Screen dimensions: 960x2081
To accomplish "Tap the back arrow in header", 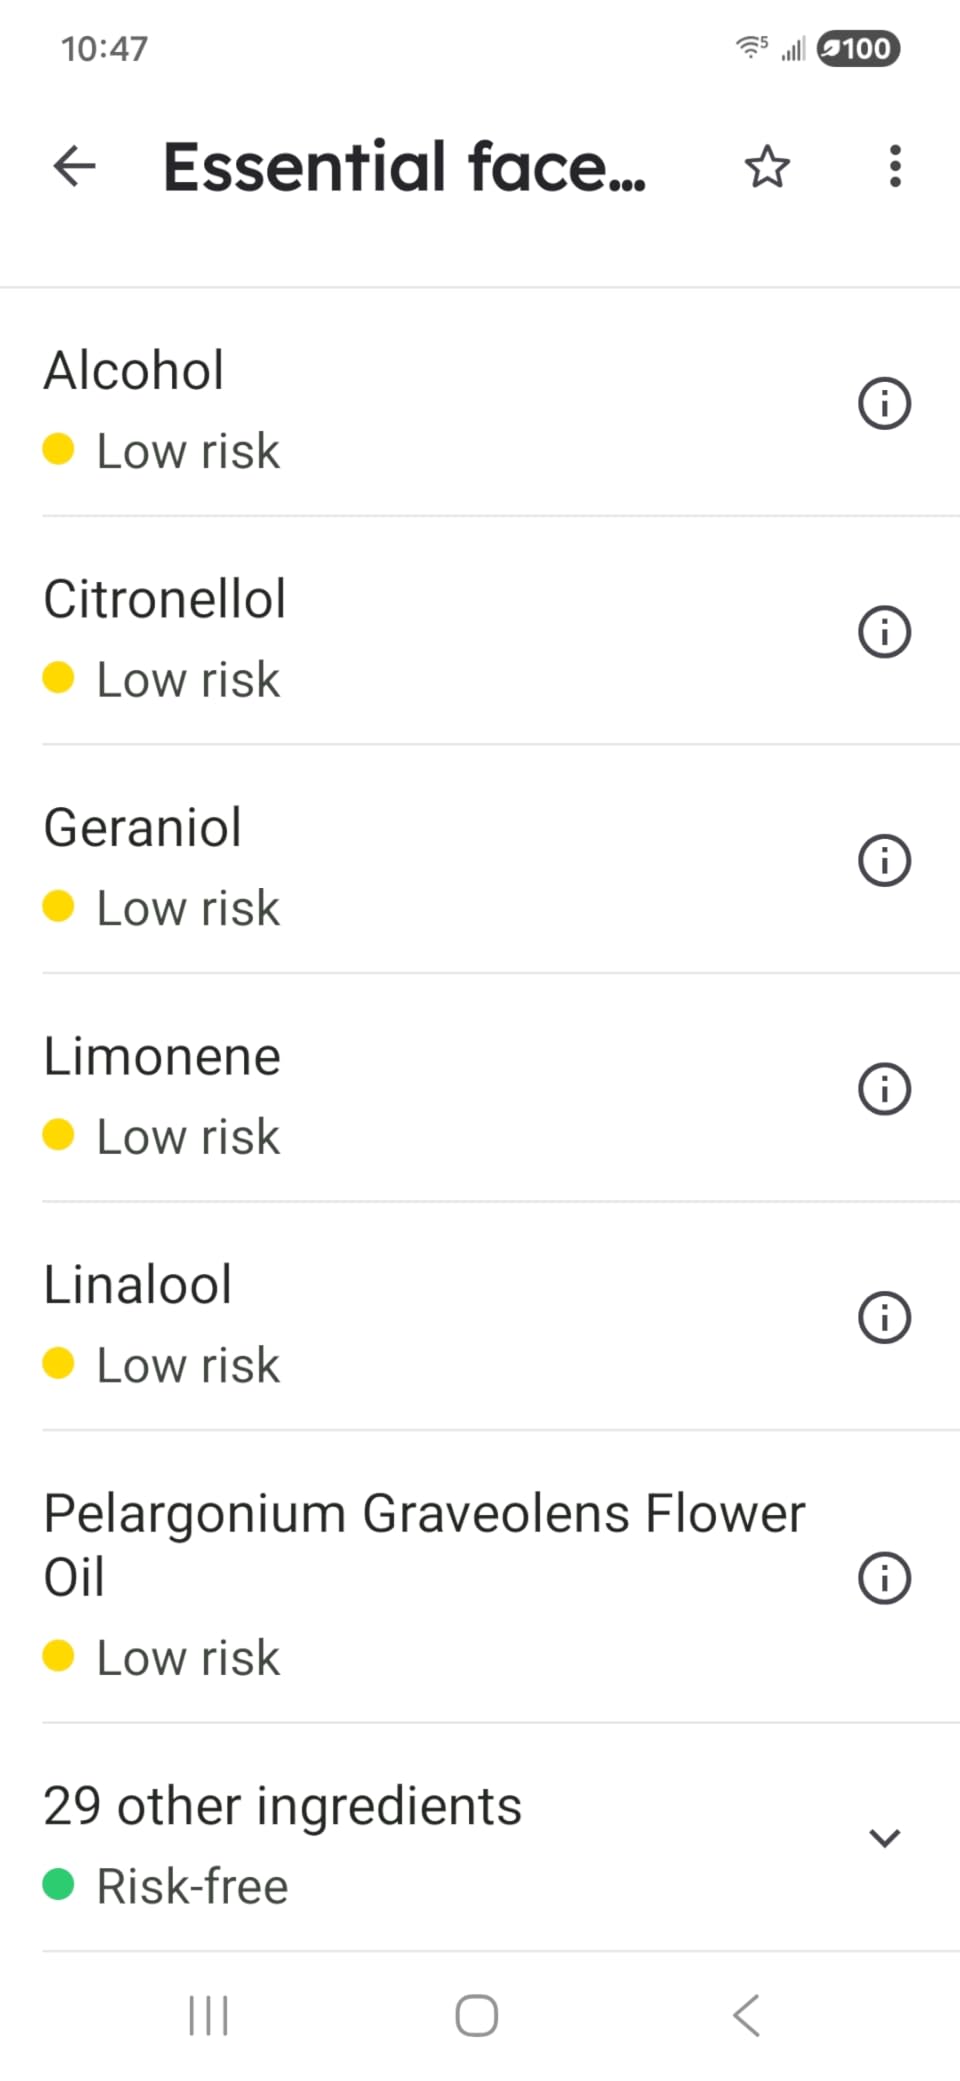I will (74, 166).
